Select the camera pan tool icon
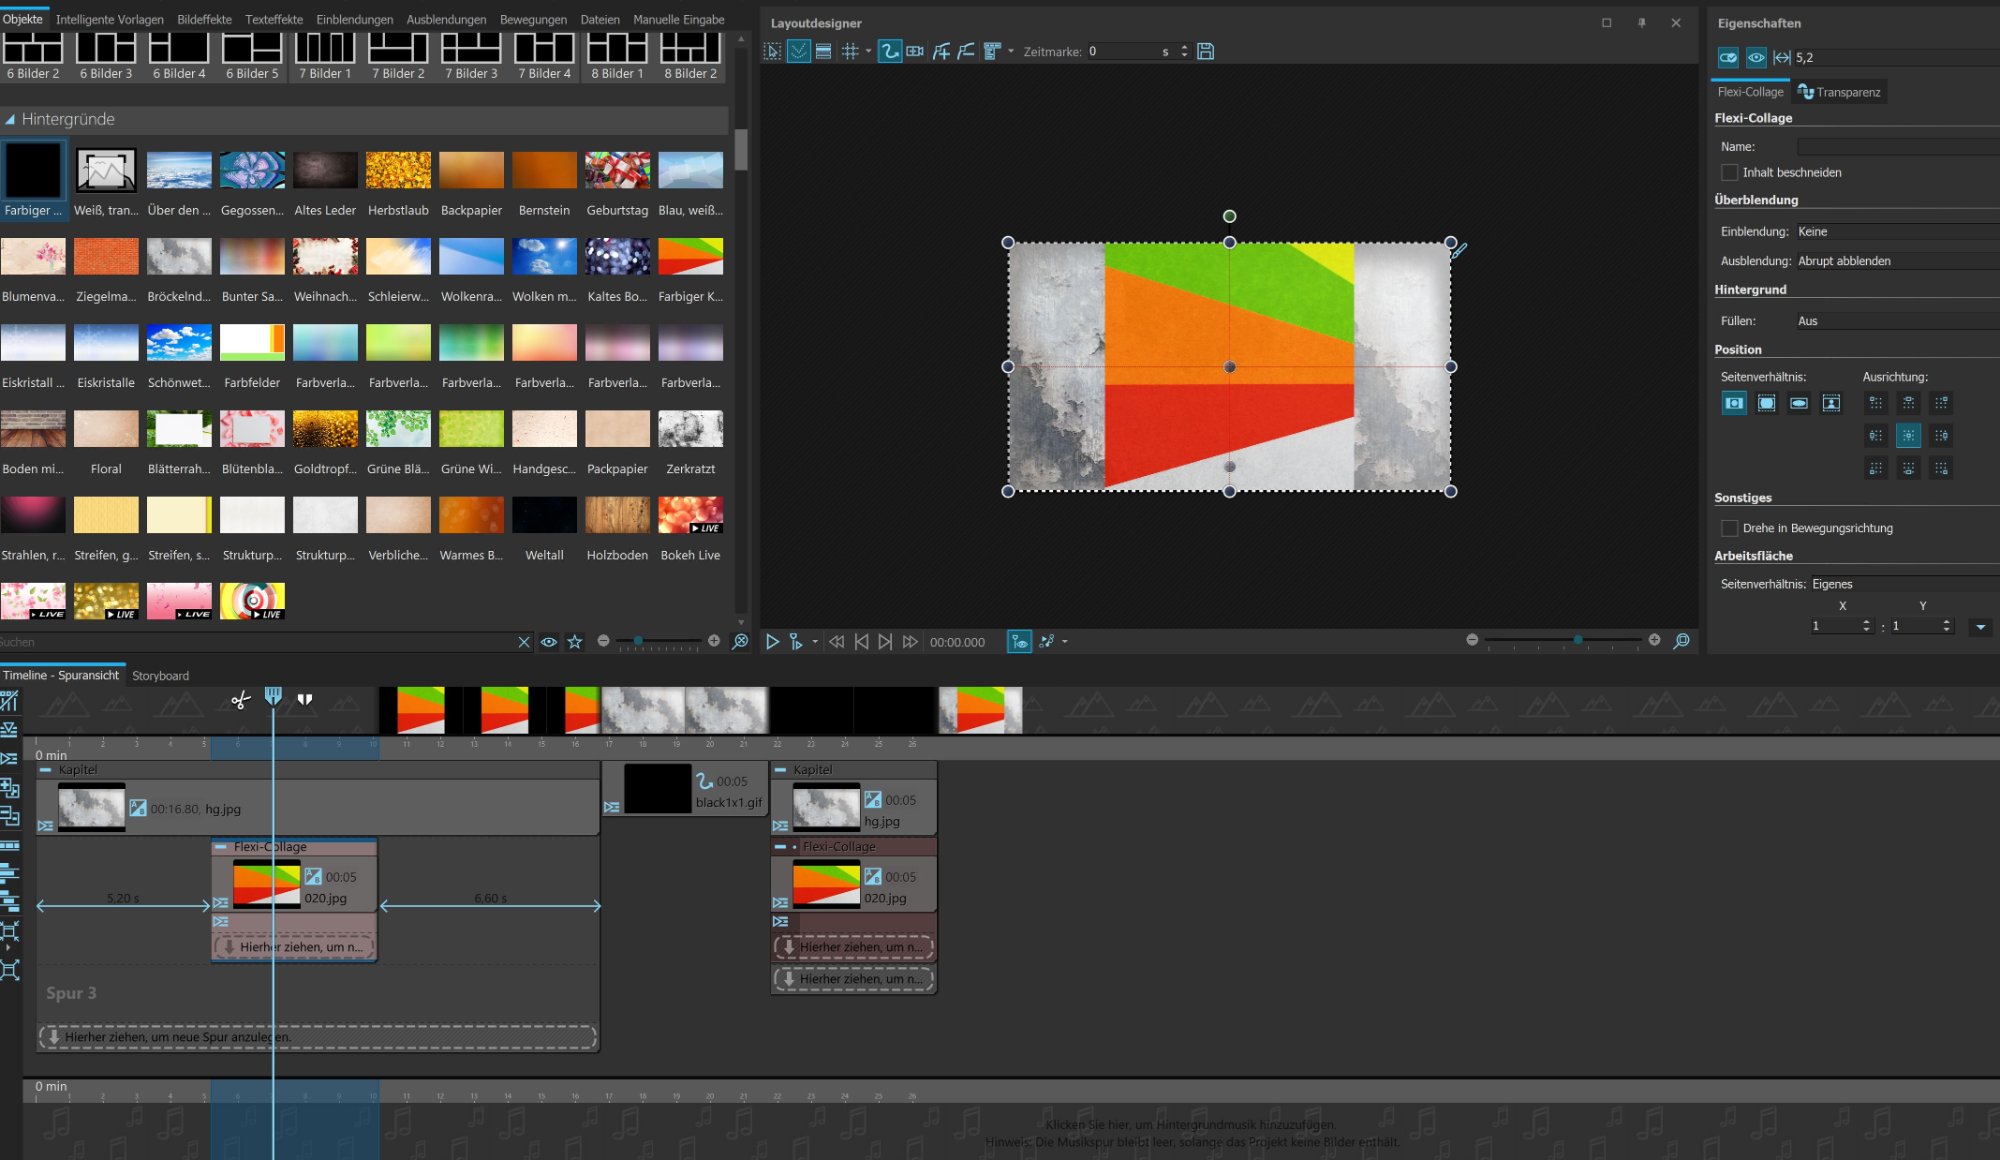2000x1160 pixels. (915, 51)
